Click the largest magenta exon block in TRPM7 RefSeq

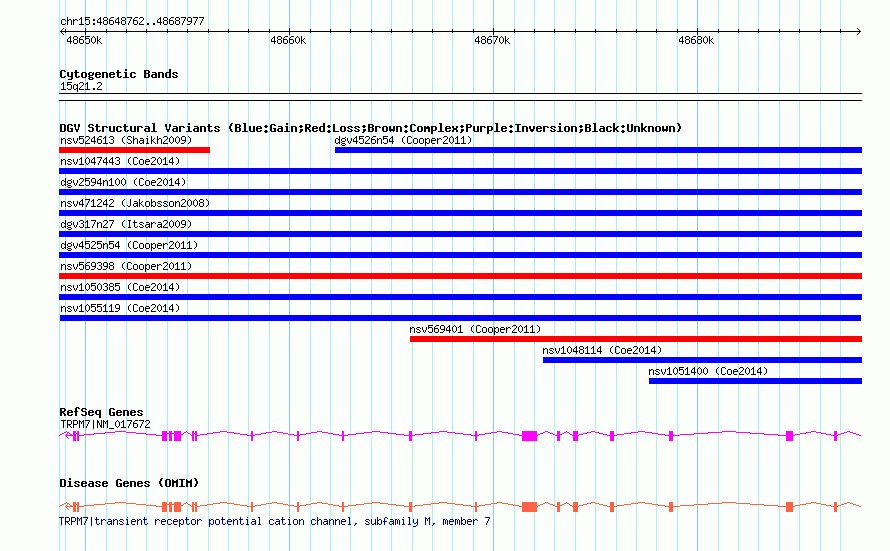(x=530, y=436)
